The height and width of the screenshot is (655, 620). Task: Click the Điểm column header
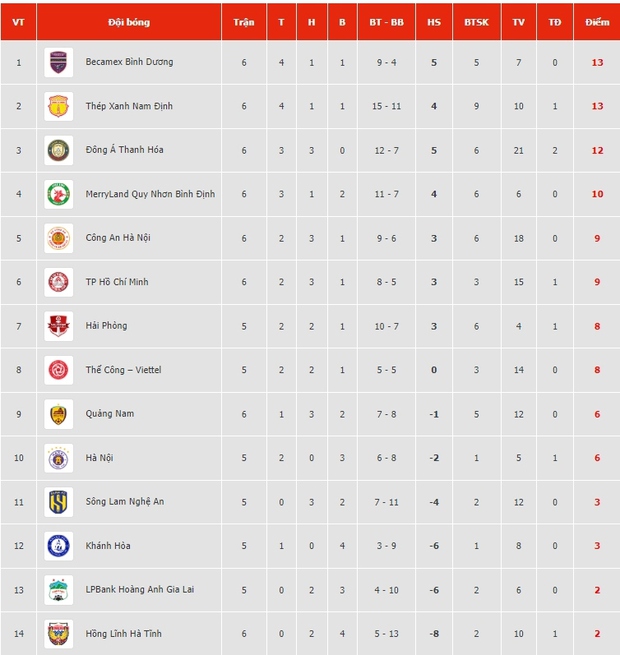click(x=597, y=21)
